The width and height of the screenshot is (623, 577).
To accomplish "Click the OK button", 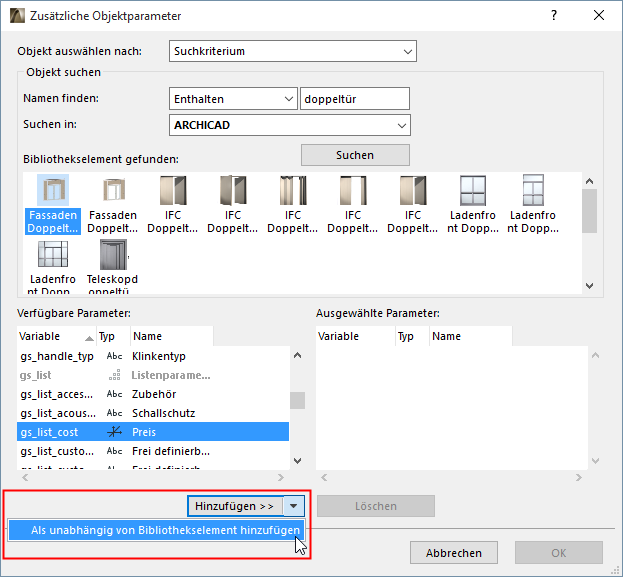I will pos(559,553).
